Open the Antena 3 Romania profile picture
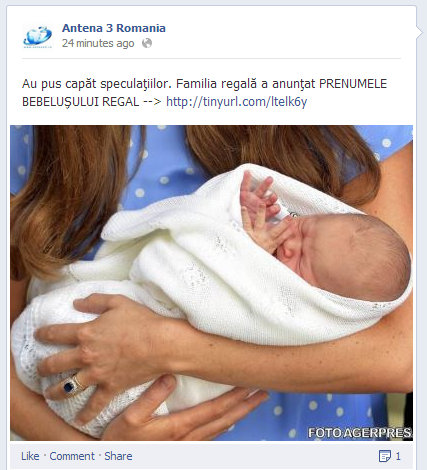427x470 pixels. click(x=38, y=36)
